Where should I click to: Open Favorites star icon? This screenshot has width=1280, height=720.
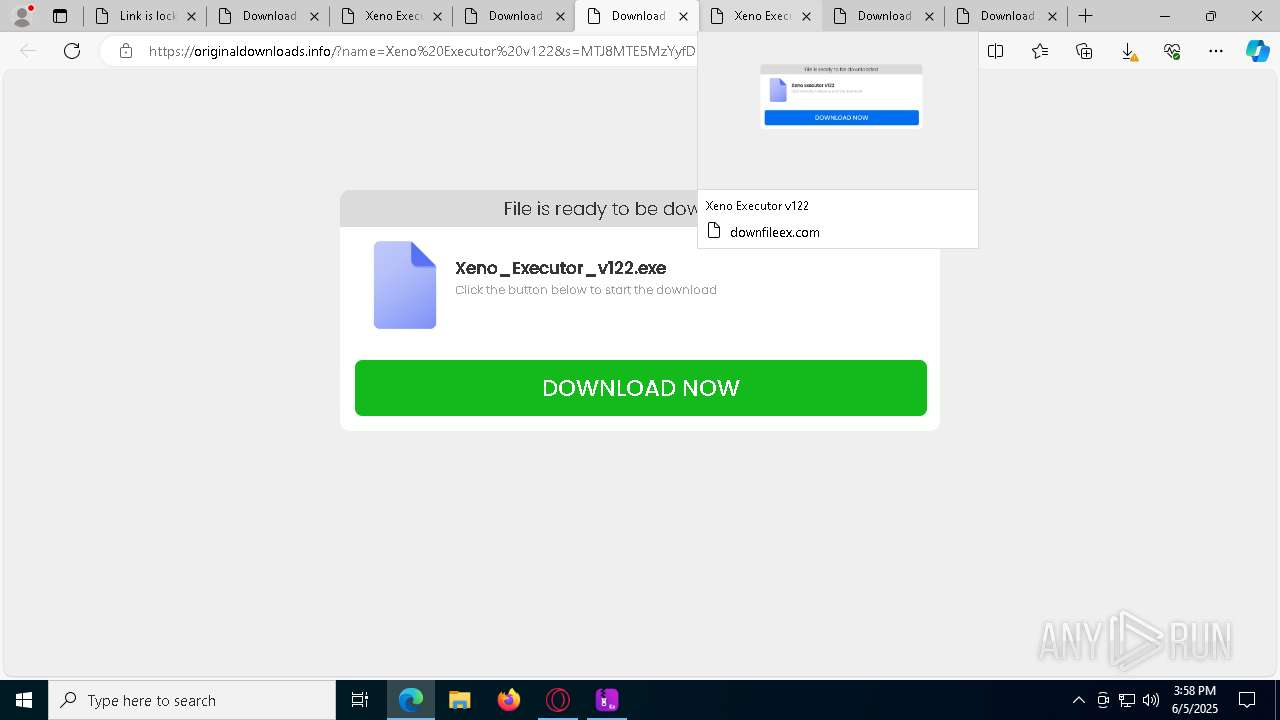tap(1040, 51)
